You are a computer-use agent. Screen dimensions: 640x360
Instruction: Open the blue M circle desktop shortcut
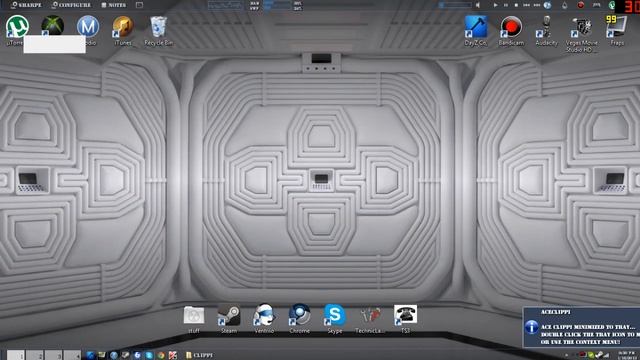coord(88,27)
